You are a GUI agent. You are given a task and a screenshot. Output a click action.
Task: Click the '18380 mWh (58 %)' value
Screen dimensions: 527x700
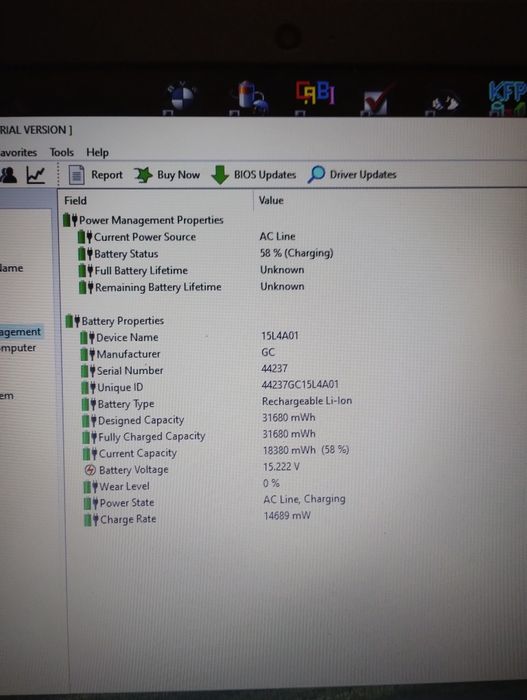(x=306, y=450)
